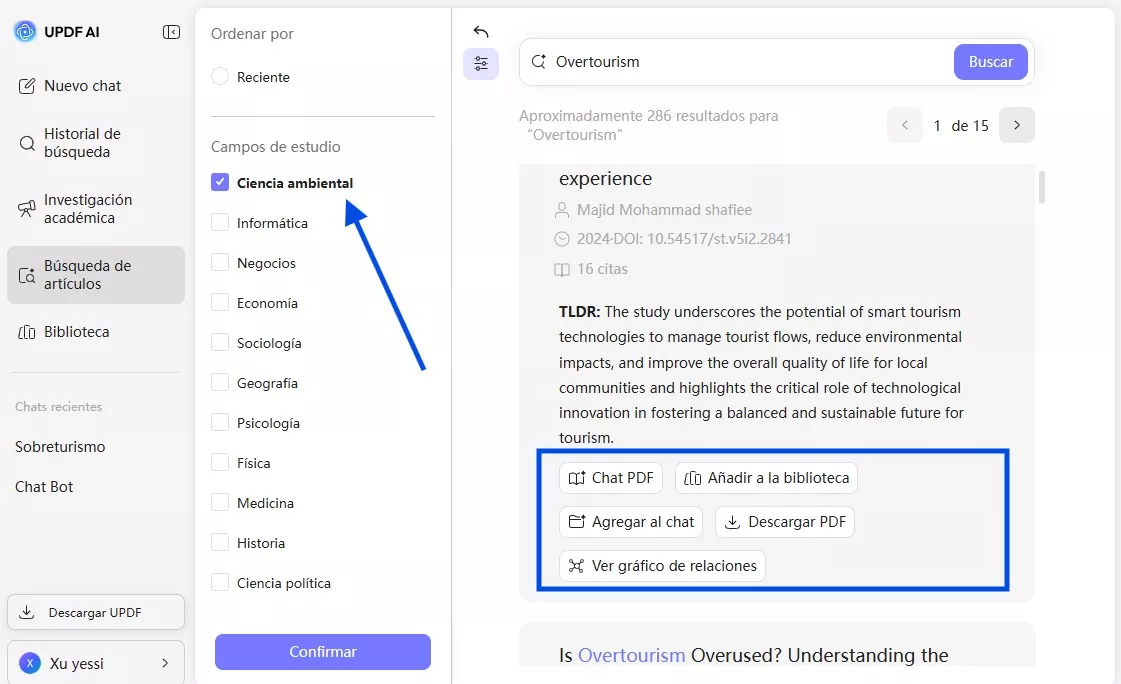
Task: Enable the Informática checkbox
Action: pos(220,223)
